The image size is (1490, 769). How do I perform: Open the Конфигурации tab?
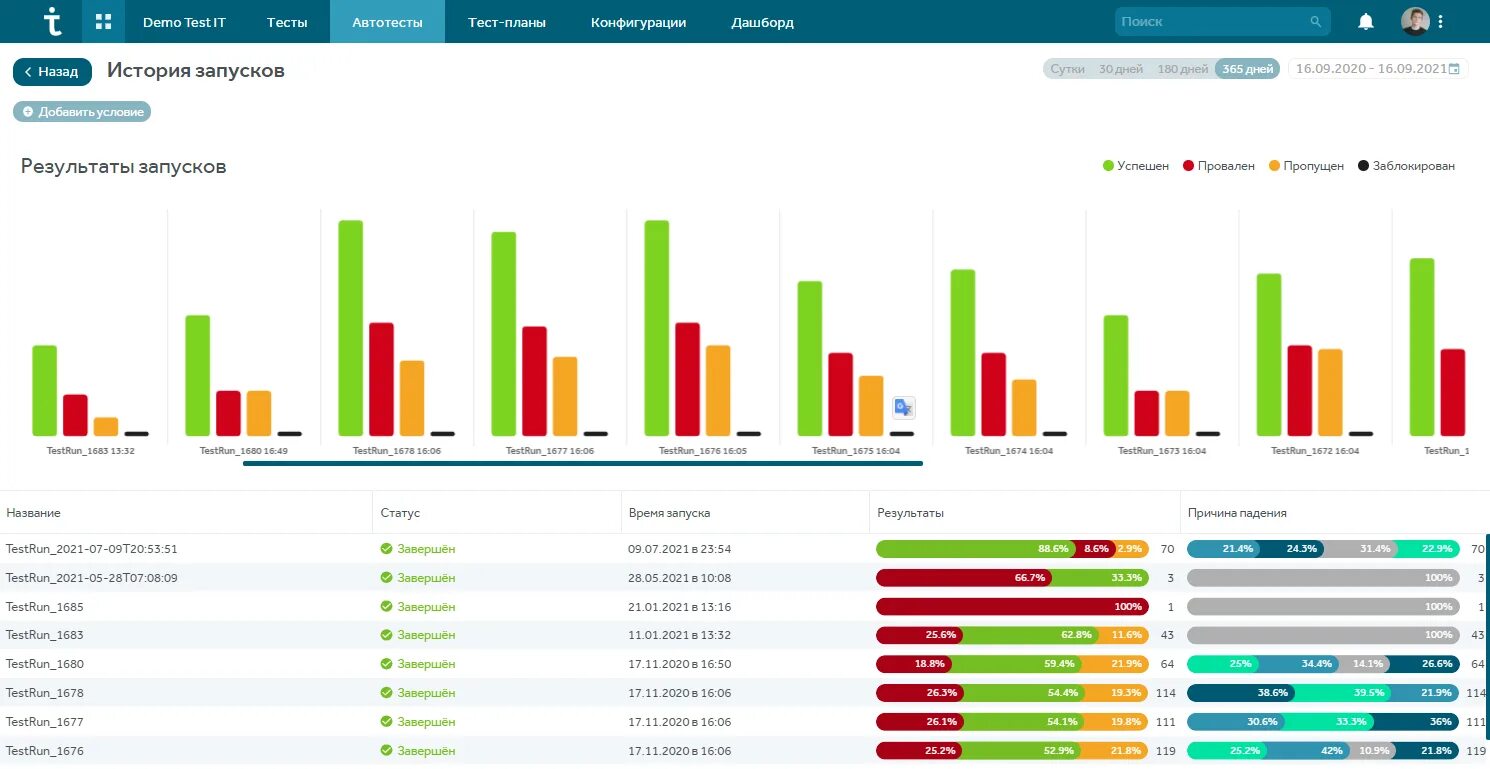tap(638, 22)
